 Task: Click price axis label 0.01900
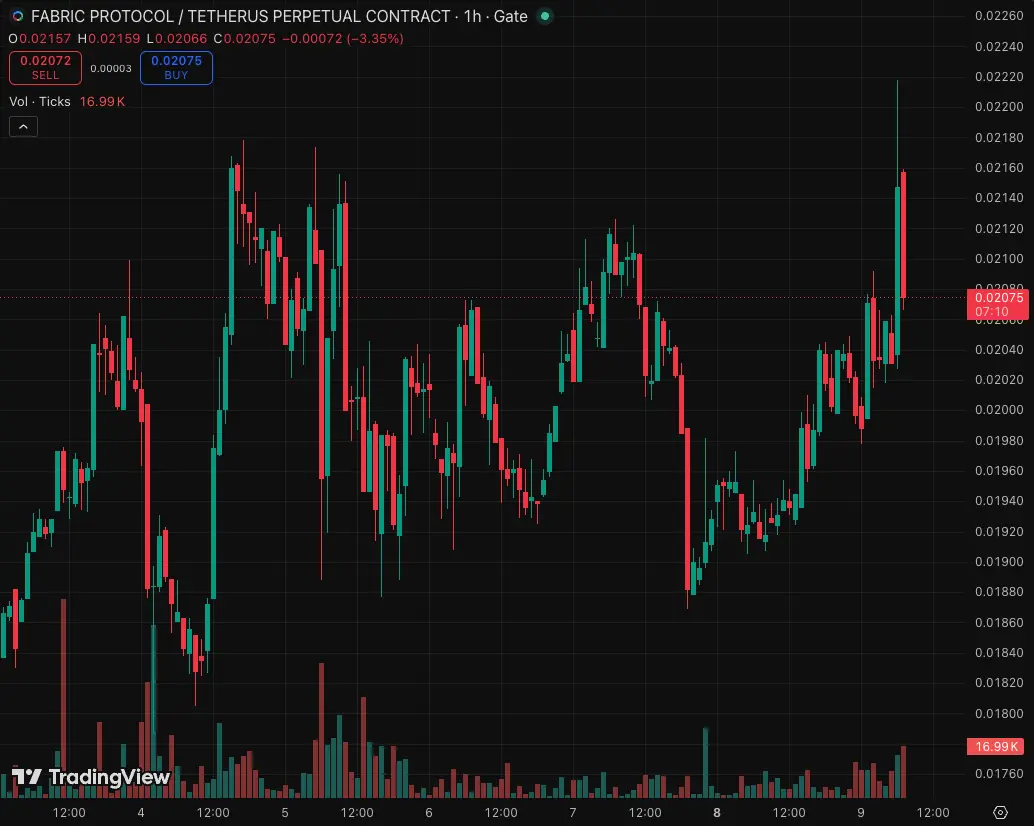click(999, 562)
